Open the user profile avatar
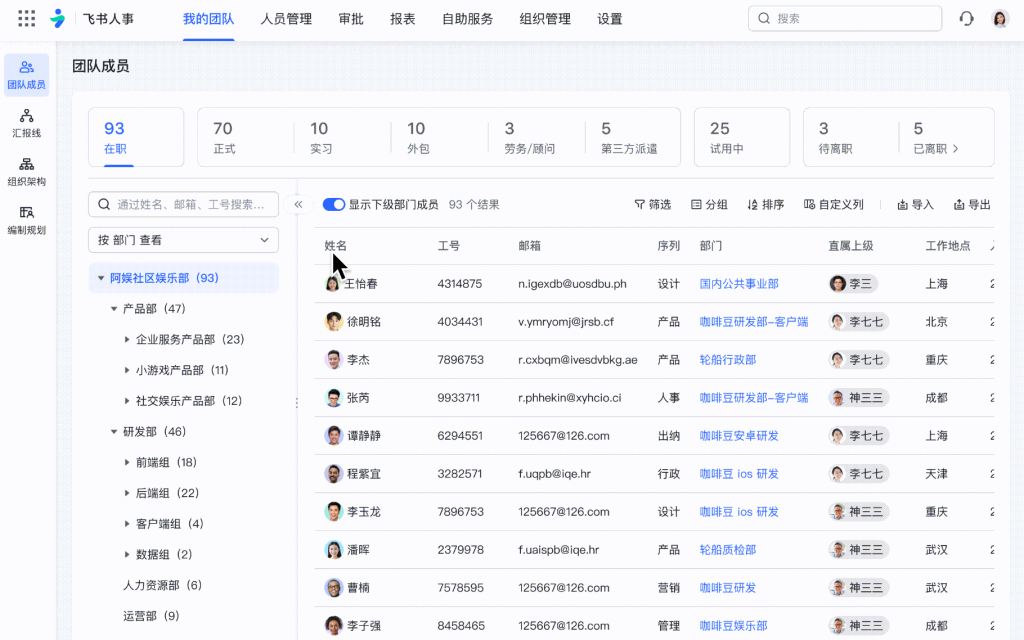 [1000, 18]
